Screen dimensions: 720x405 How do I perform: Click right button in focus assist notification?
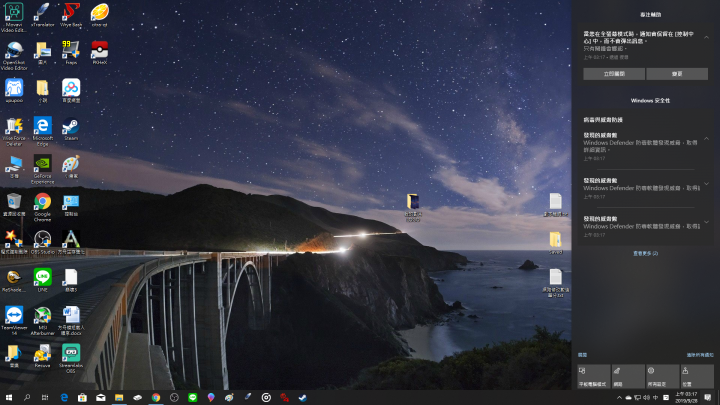[677, 74]
